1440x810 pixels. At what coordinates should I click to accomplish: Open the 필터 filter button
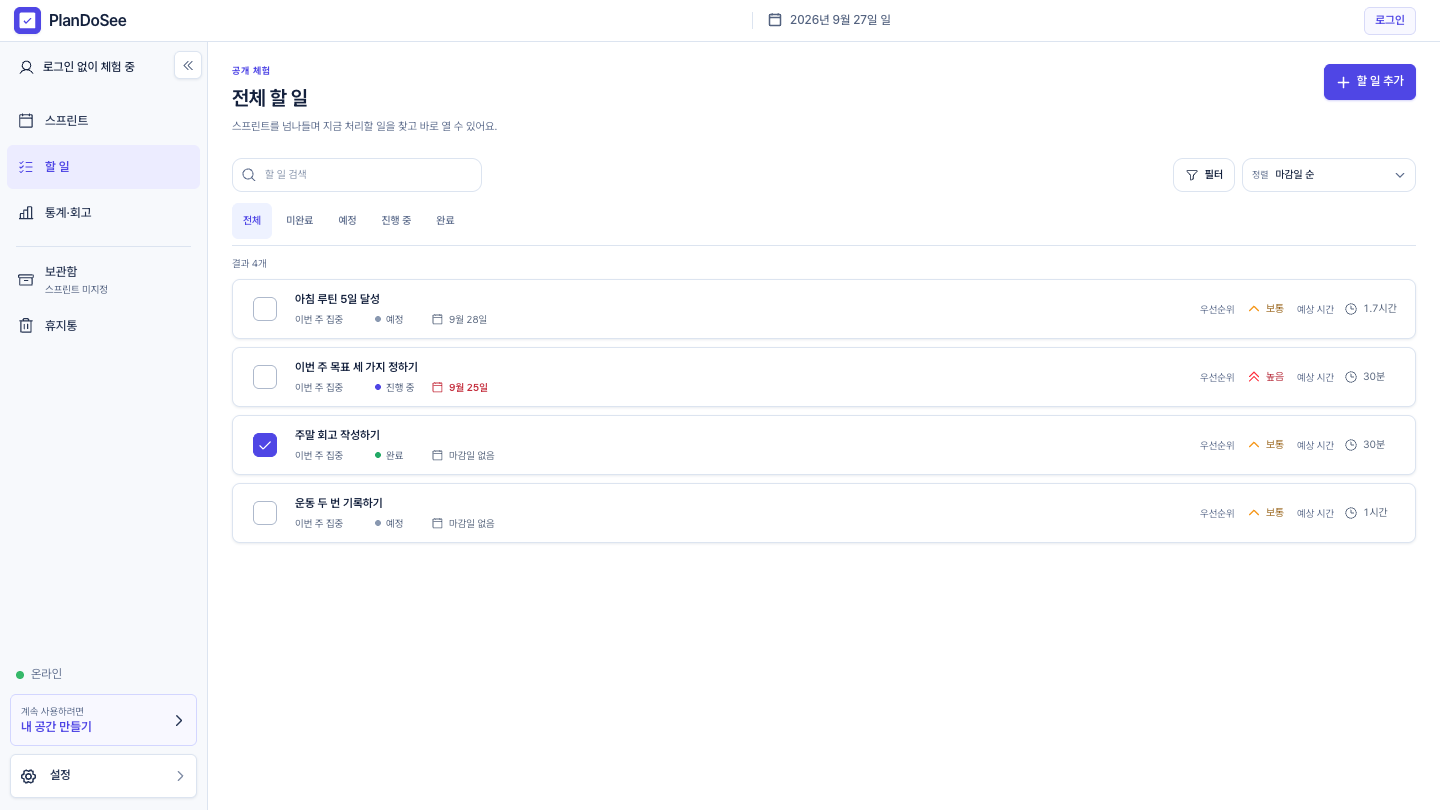[x=1204, y=175]
